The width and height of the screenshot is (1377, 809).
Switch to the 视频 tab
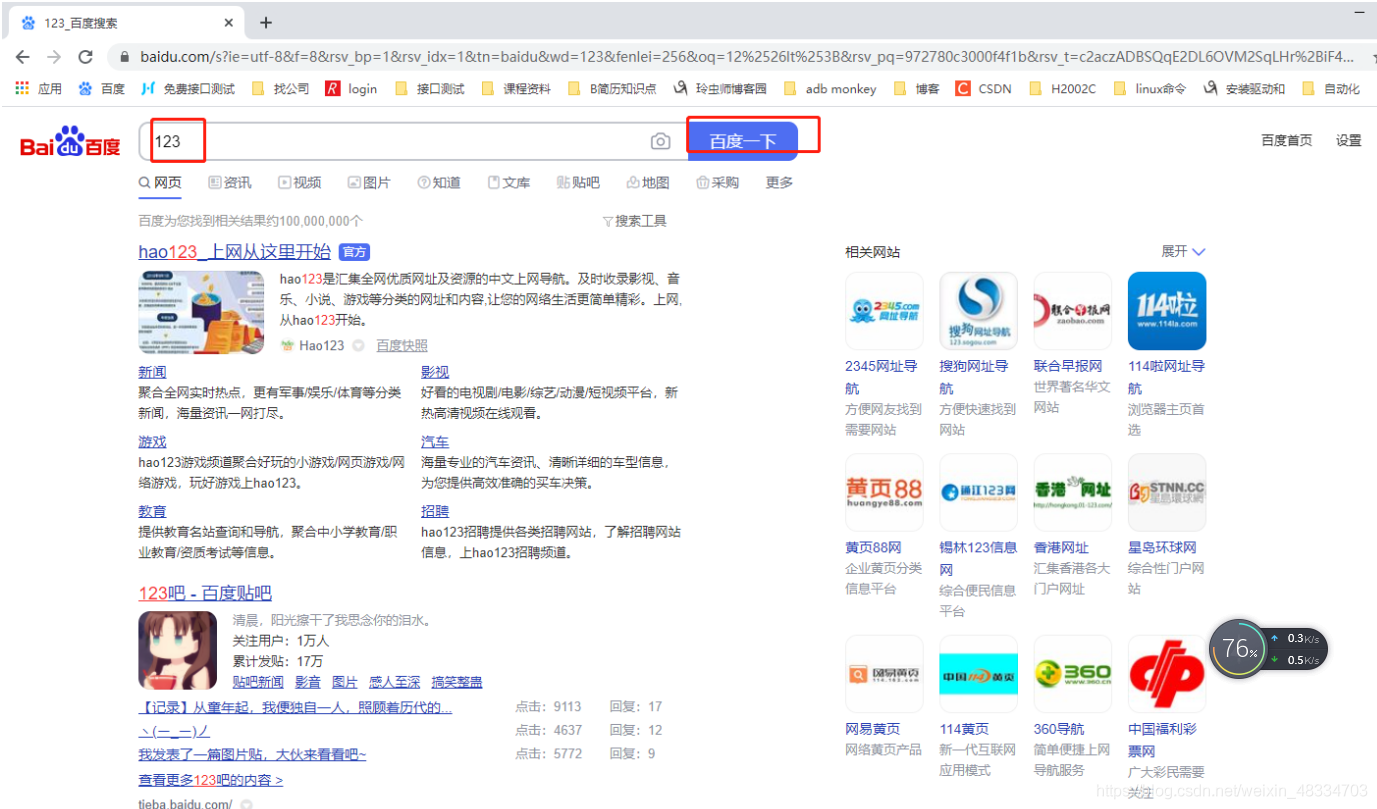300,182
